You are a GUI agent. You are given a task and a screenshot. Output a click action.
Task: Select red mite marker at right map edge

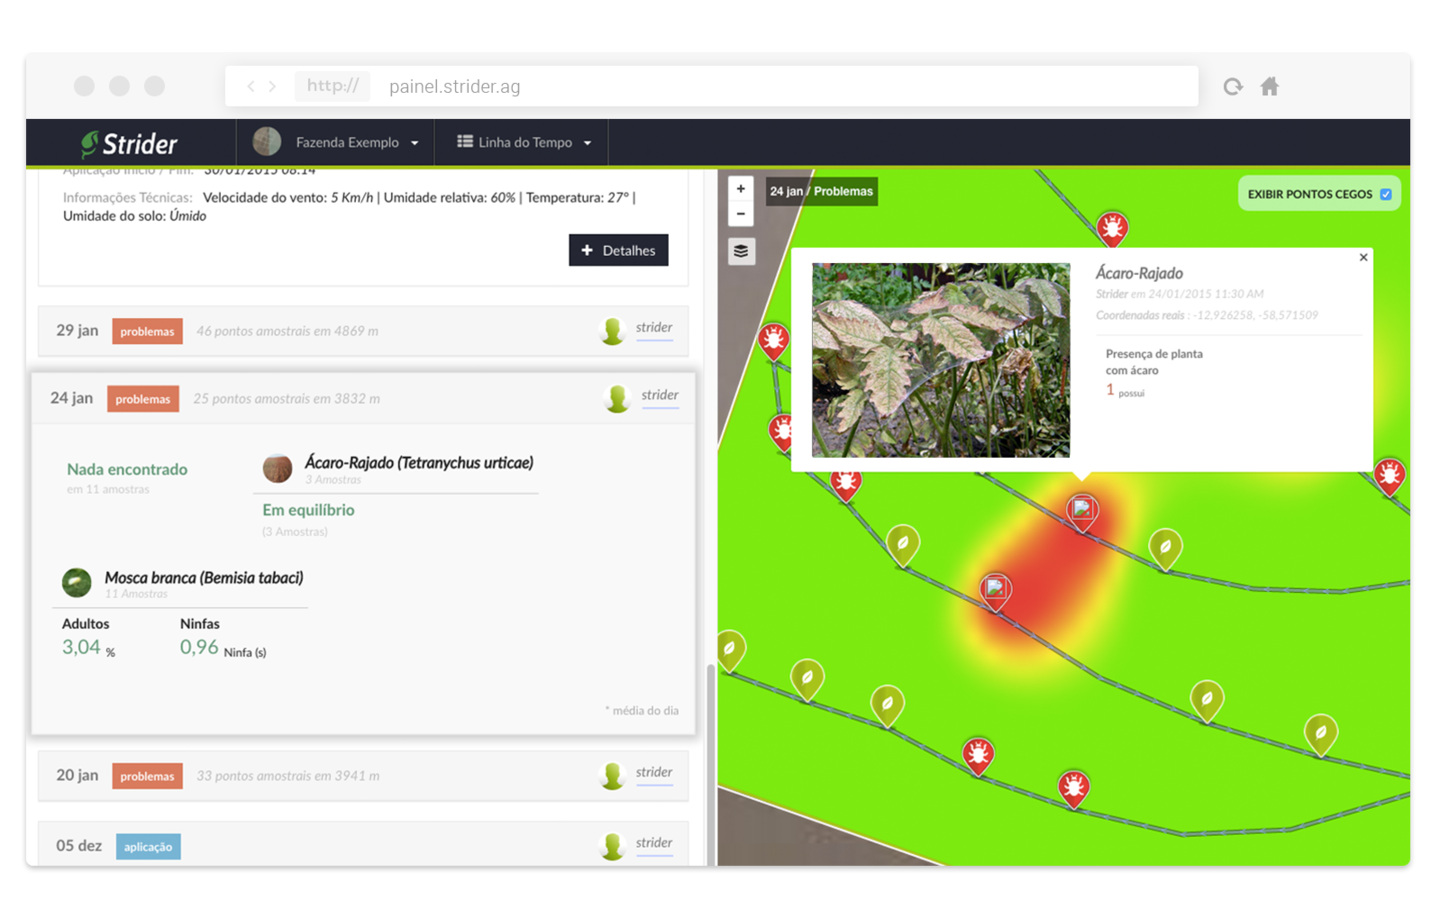click(1389, 475)
